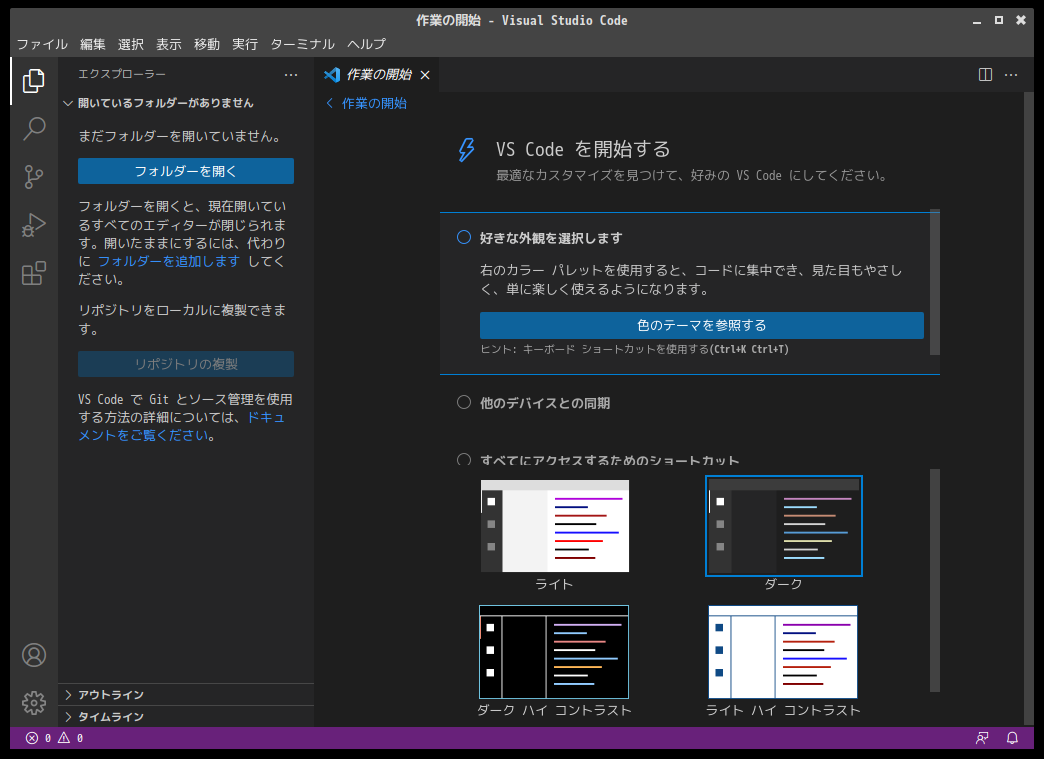The height and width of the screenshot is (759, 1044).
Task: Click the notifications bell icon
Action: click(x=1012, y=738)
